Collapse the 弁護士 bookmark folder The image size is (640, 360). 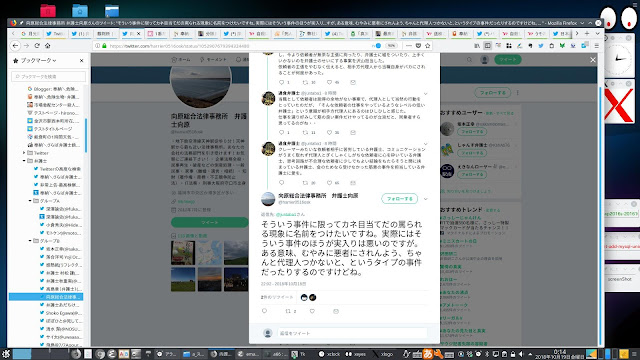[x=24, y=161]
